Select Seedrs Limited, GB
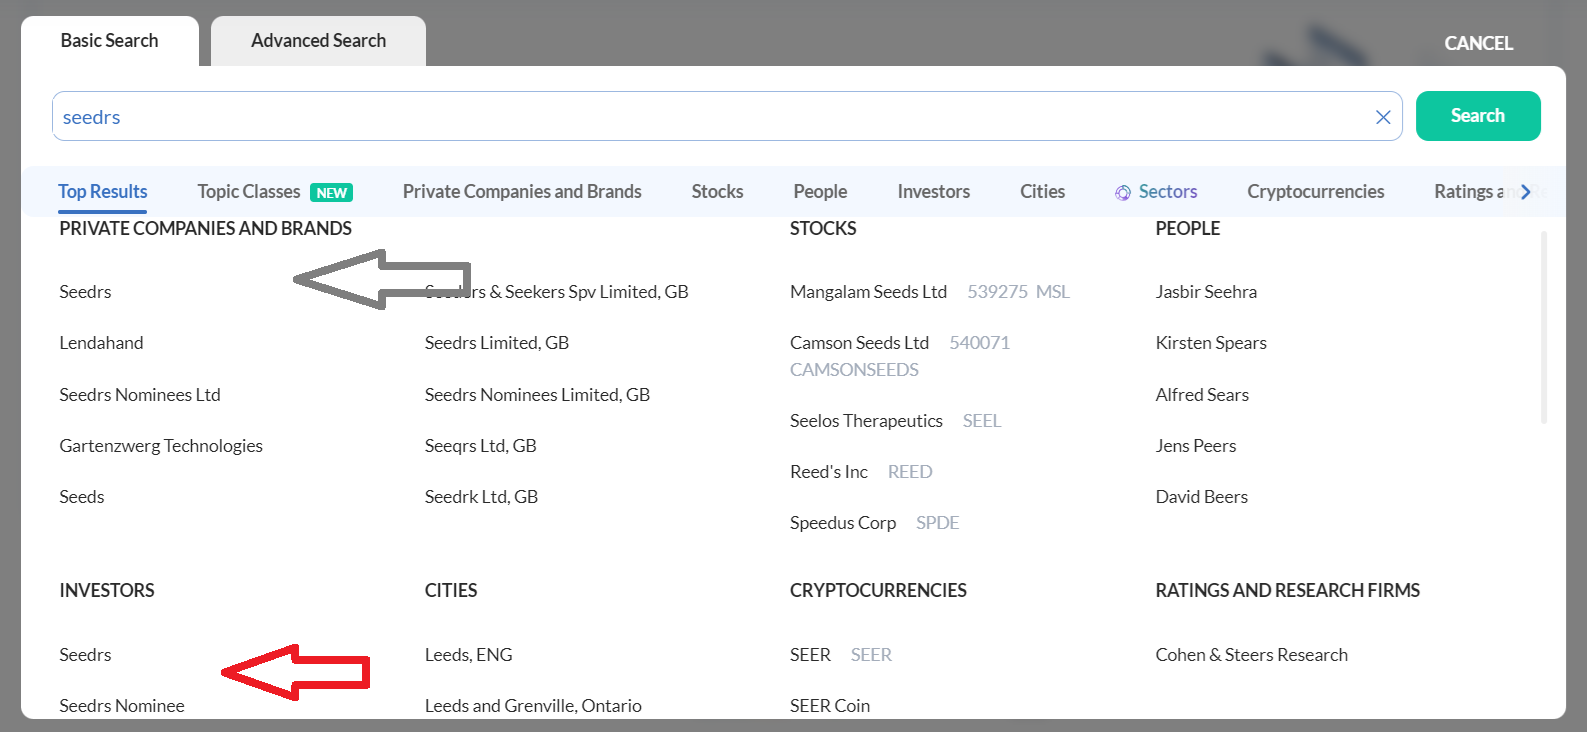The height and width of the screenshot is (732, 1587). coord(497,343)
